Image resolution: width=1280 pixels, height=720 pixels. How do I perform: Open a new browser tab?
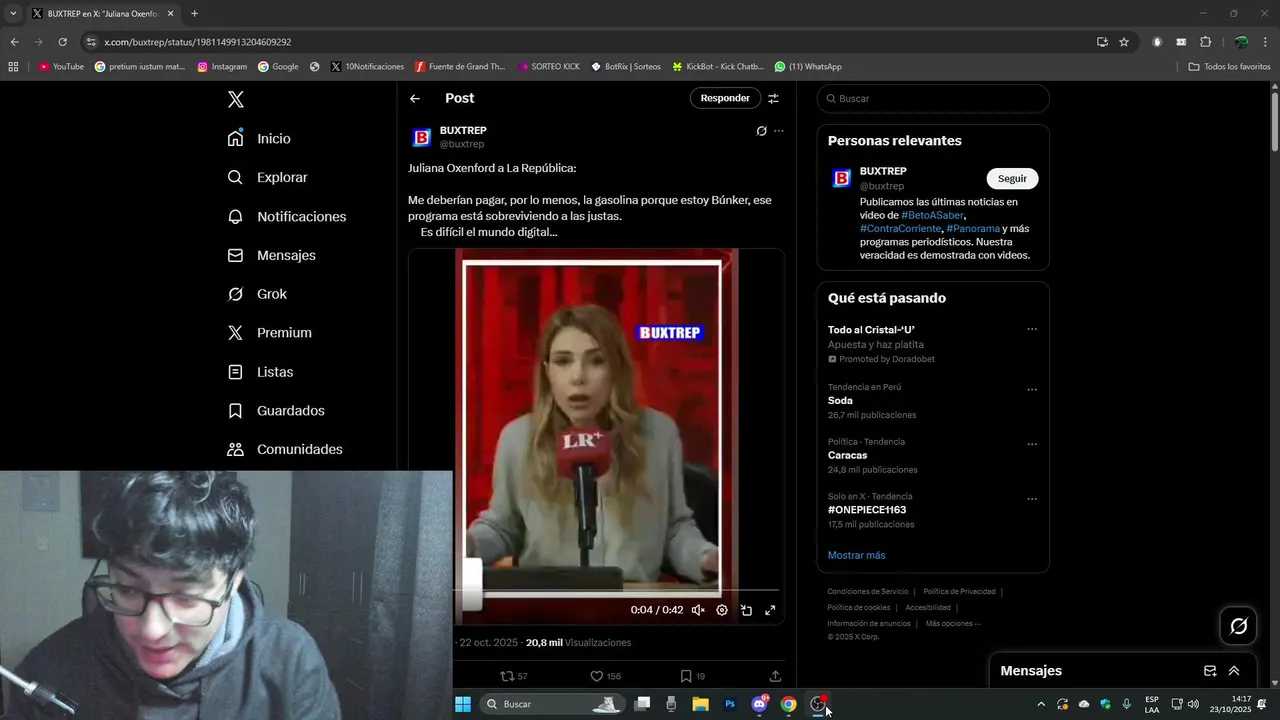[x=194, y=14]
